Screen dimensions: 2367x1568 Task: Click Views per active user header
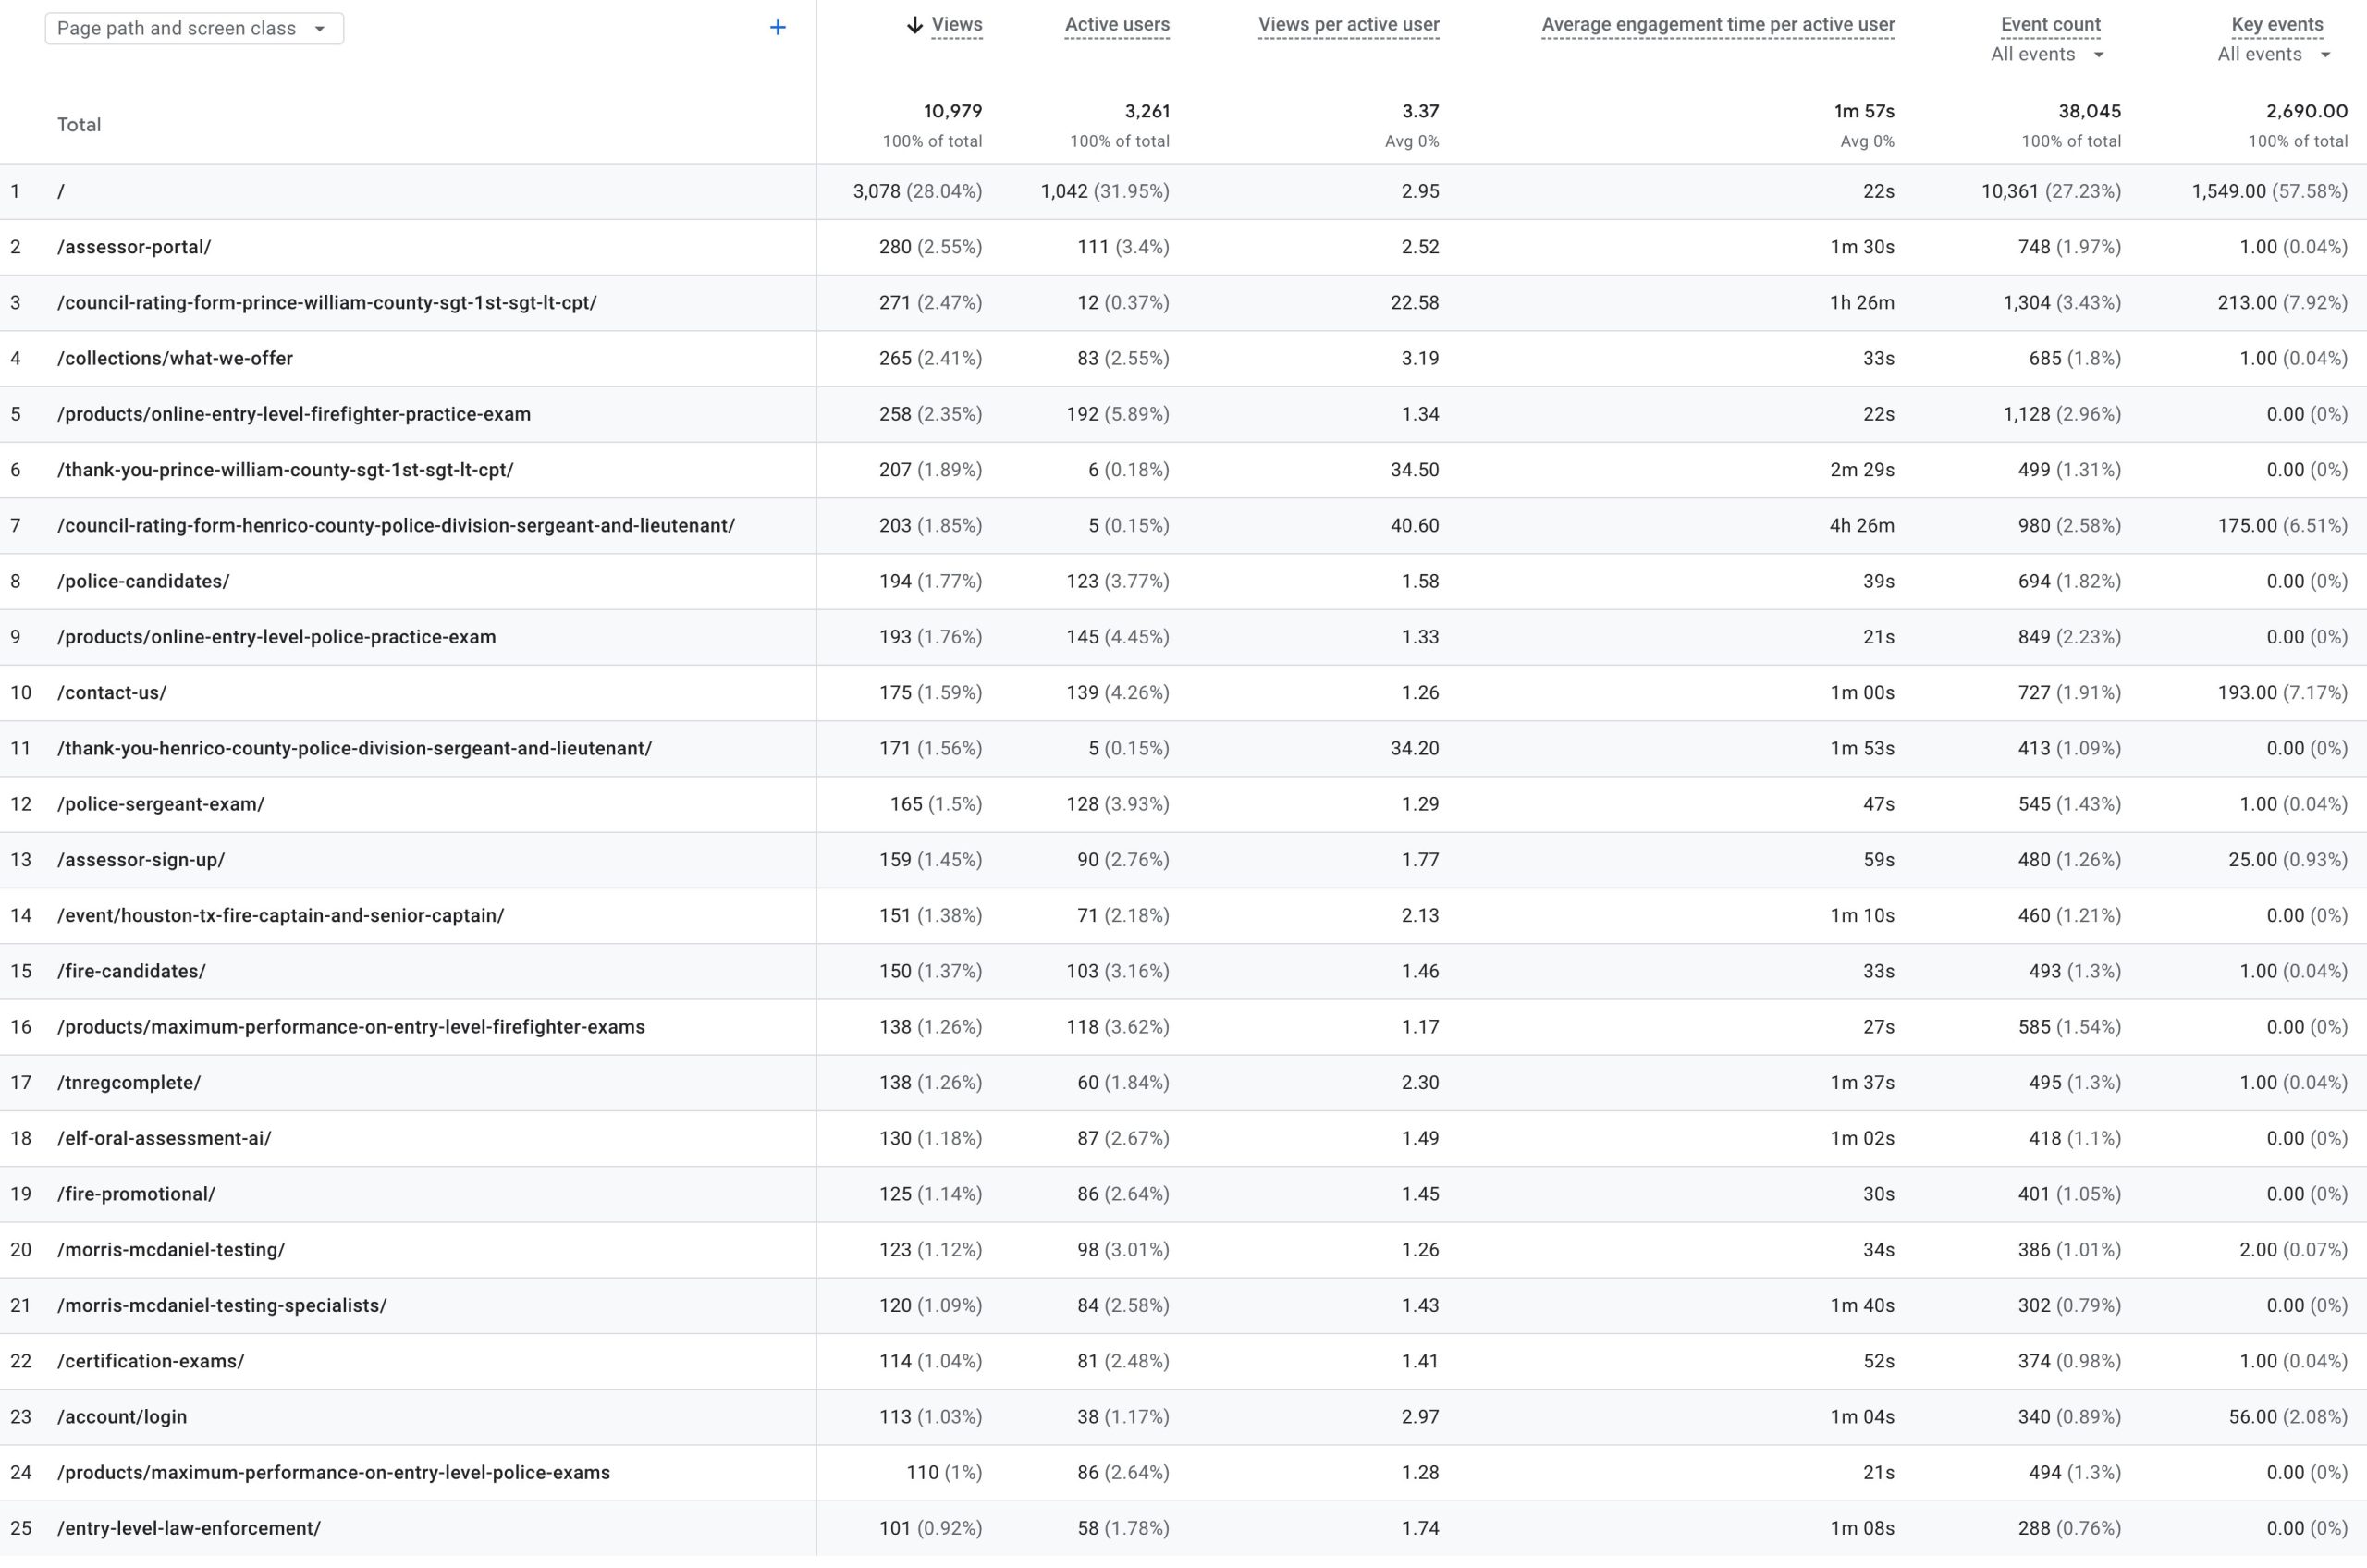(x=1348, y=25)
